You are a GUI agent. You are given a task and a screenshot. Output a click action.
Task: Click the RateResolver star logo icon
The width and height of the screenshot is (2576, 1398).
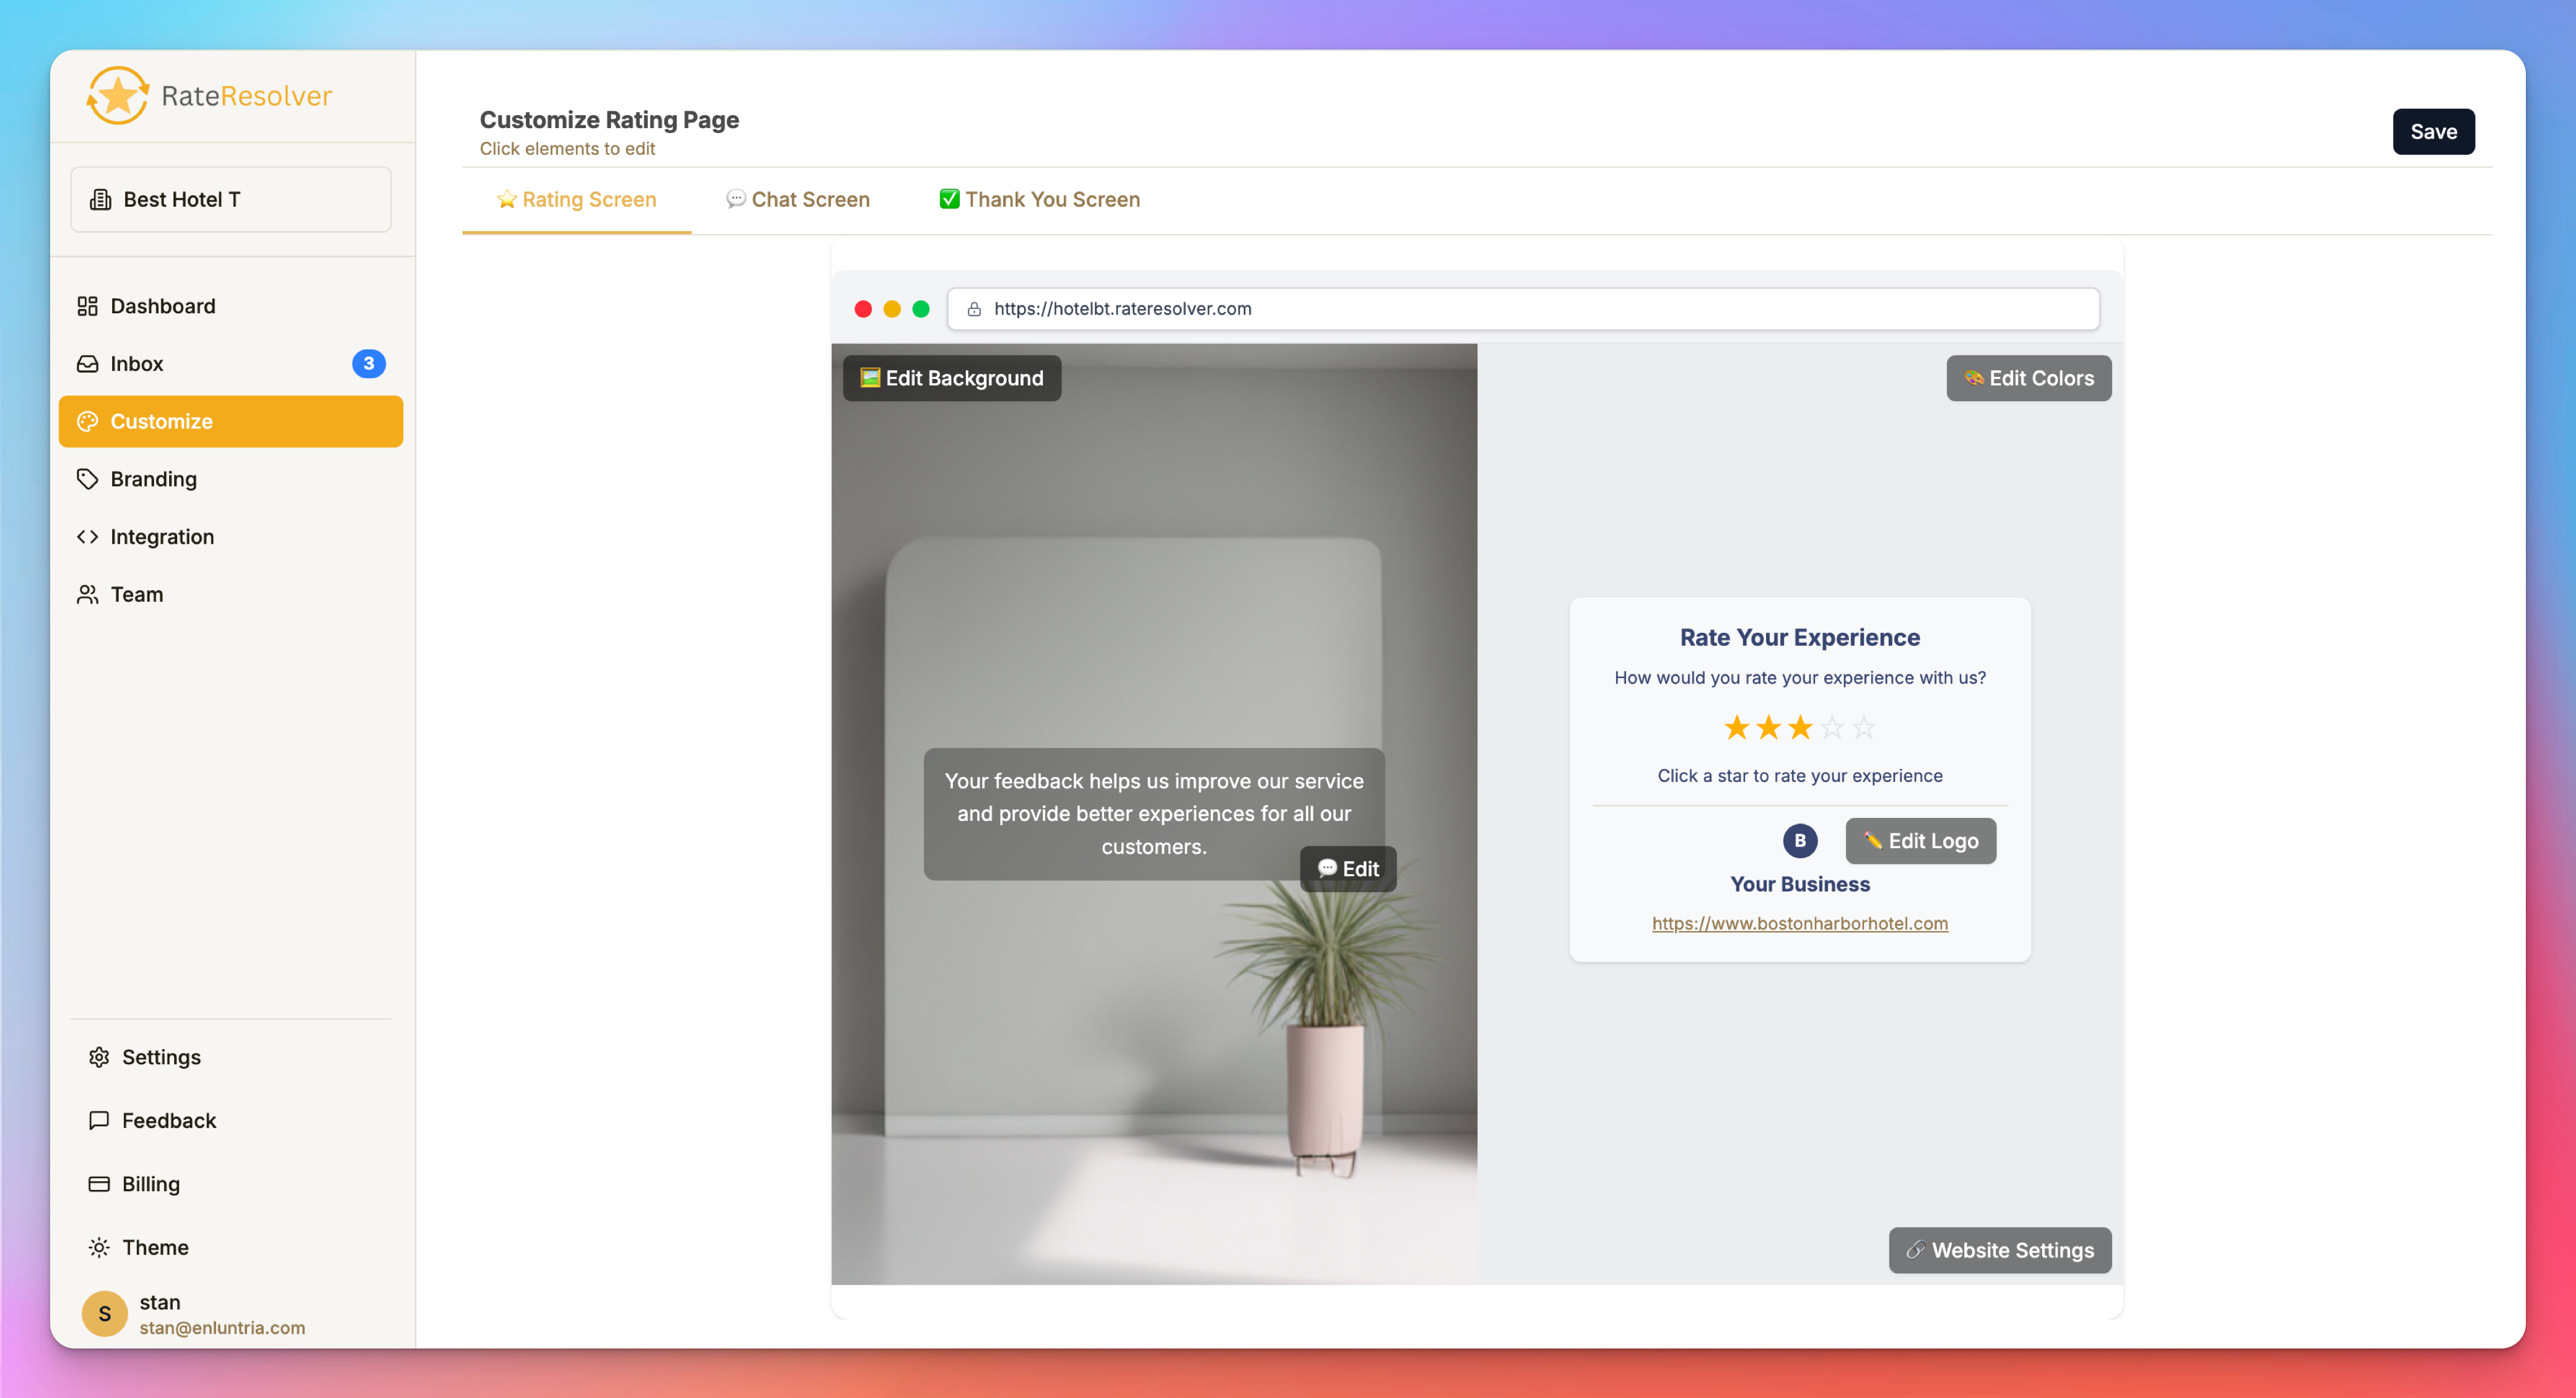click(x=118, y=96)
